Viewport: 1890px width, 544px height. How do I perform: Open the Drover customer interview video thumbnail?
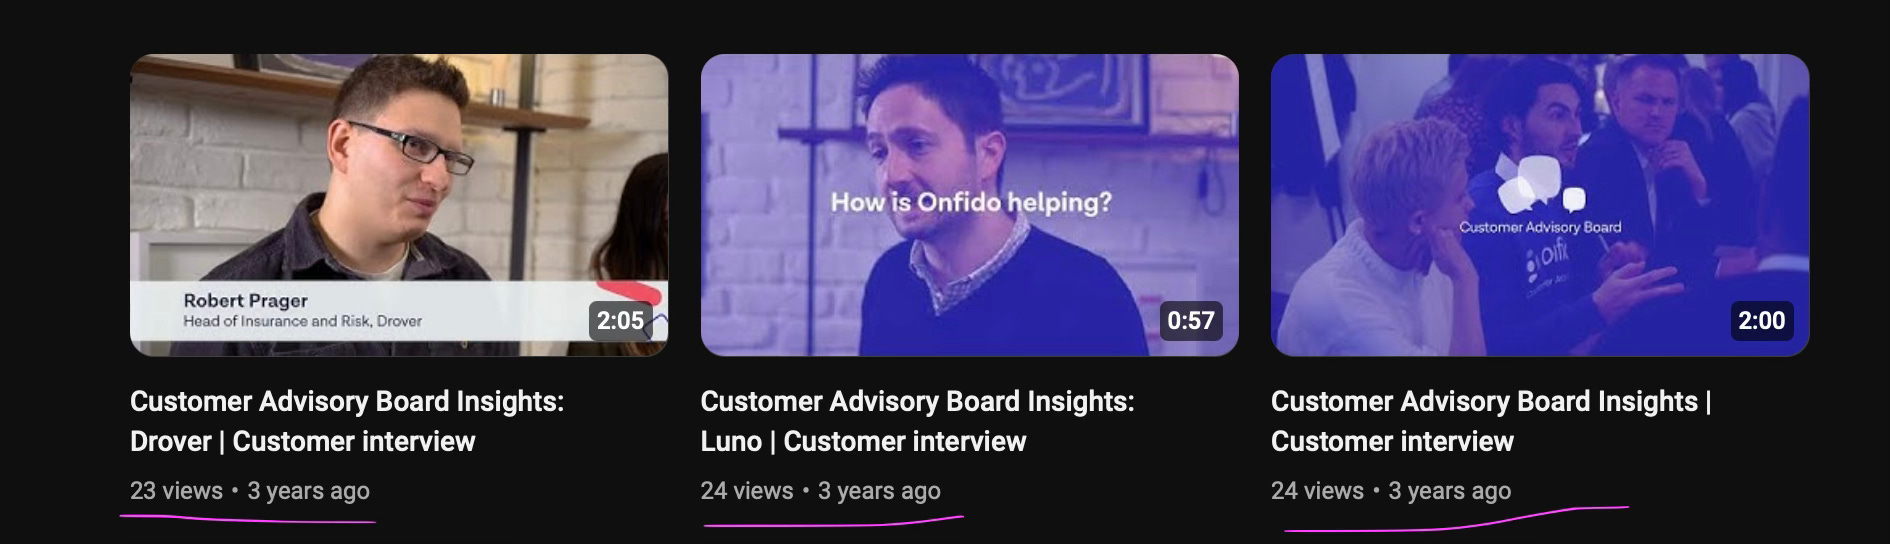399,205
